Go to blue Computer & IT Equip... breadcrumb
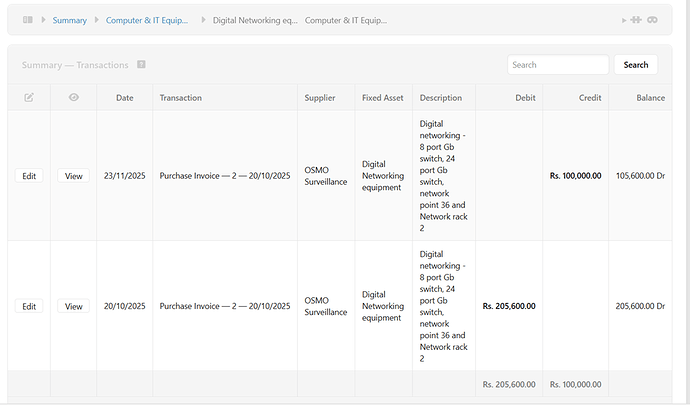Viewport: 690px width, 405px height. point(147,20)
